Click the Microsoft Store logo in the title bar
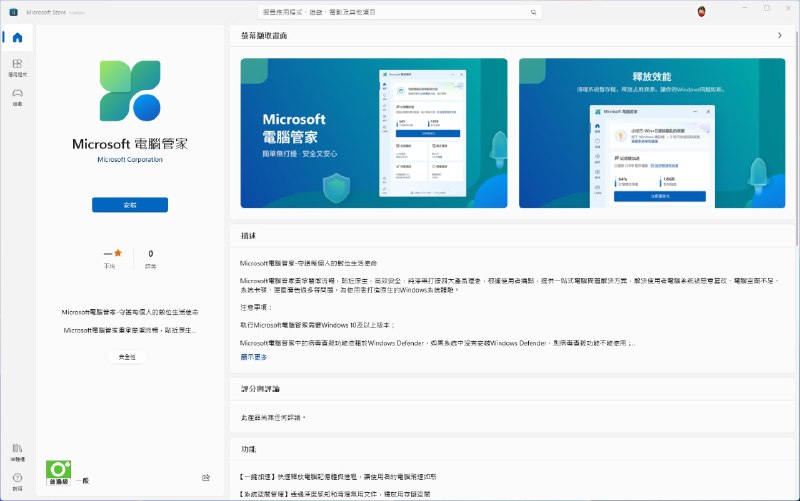 pyautogui.click(x=14, y=12)
